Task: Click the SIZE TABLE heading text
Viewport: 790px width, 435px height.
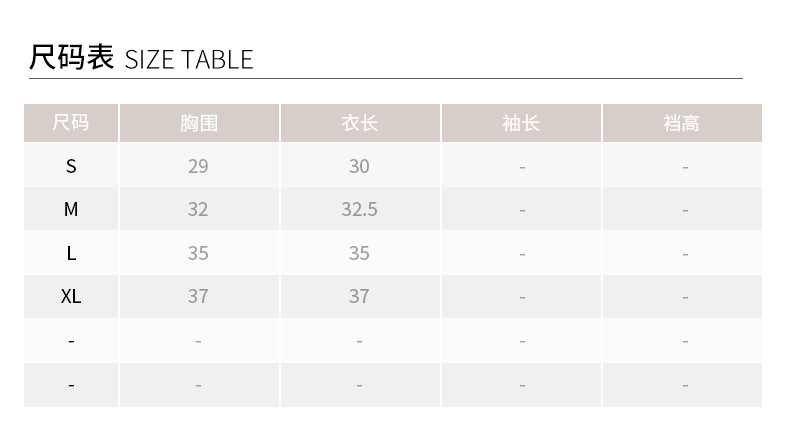Action: click(189, 59)
